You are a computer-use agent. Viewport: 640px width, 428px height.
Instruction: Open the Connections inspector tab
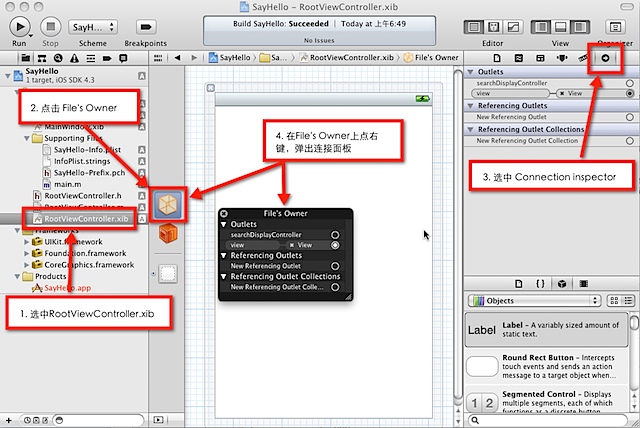pyautogui.click(x=605, y=59)
